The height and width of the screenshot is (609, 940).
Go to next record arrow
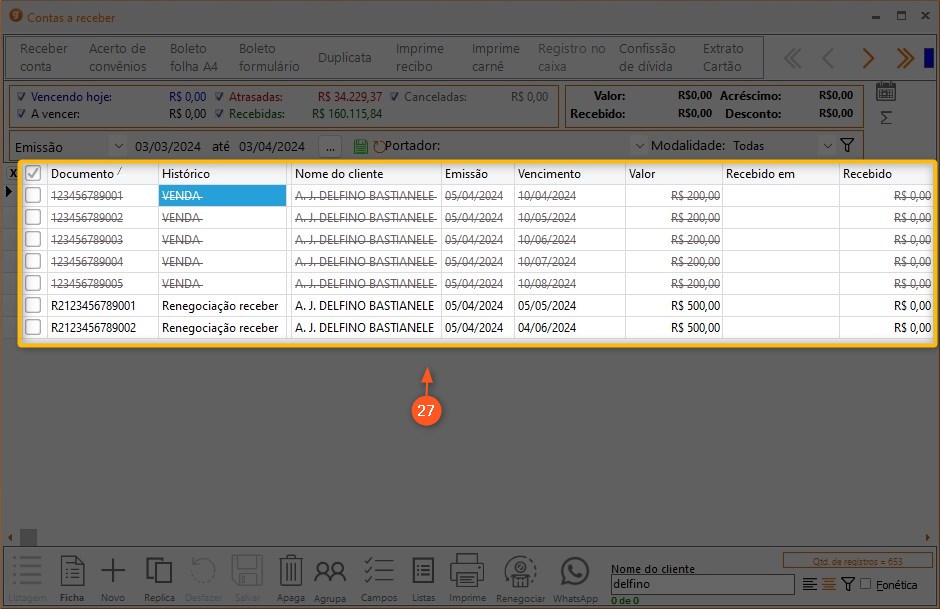868,58
